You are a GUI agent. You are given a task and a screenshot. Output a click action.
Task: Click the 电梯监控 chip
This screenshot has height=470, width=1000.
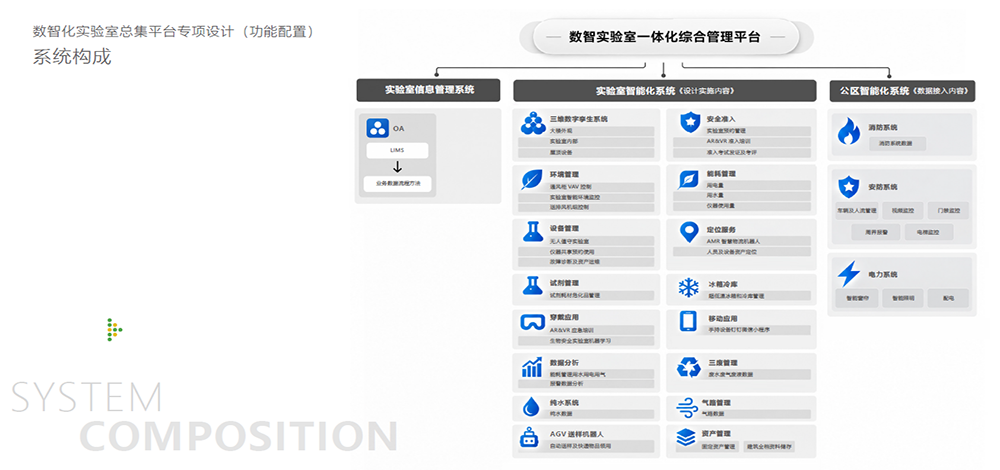927,232
